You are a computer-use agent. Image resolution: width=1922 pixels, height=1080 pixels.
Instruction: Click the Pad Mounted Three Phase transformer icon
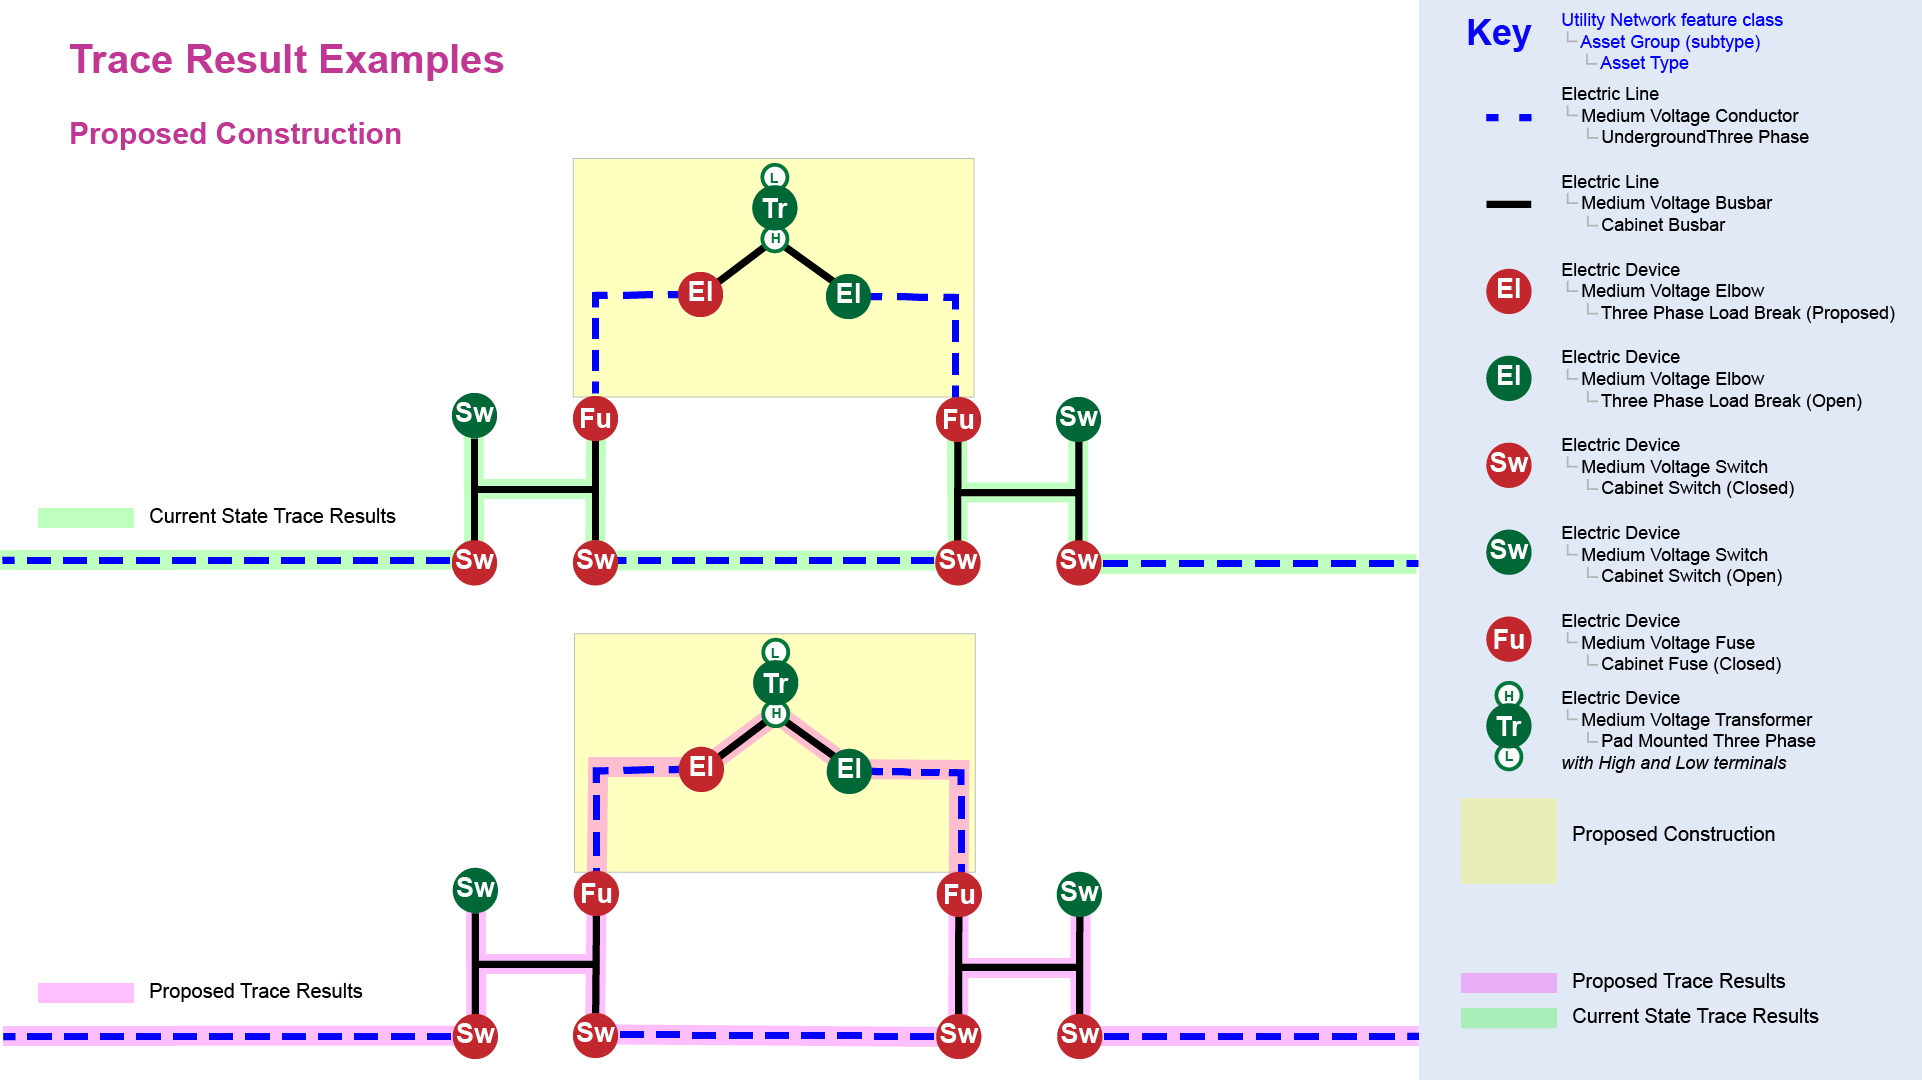click(x=1504, y=731)
